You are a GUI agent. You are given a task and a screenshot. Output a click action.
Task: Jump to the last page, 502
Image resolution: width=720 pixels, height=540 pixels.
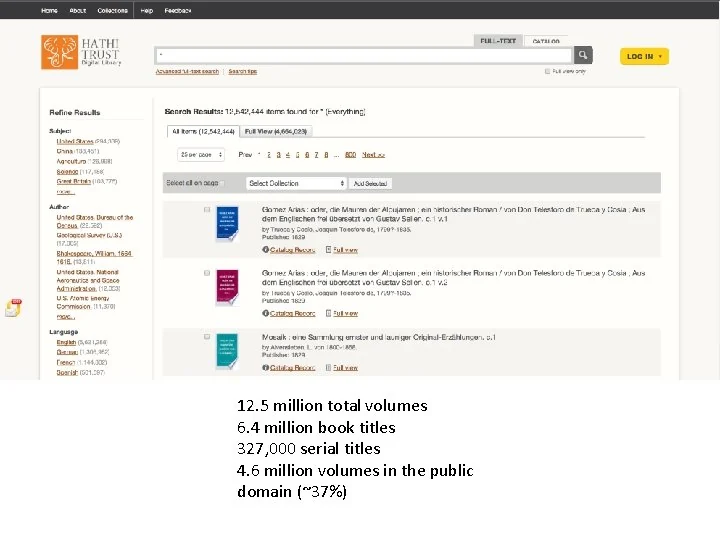click(x=350, y=155)
